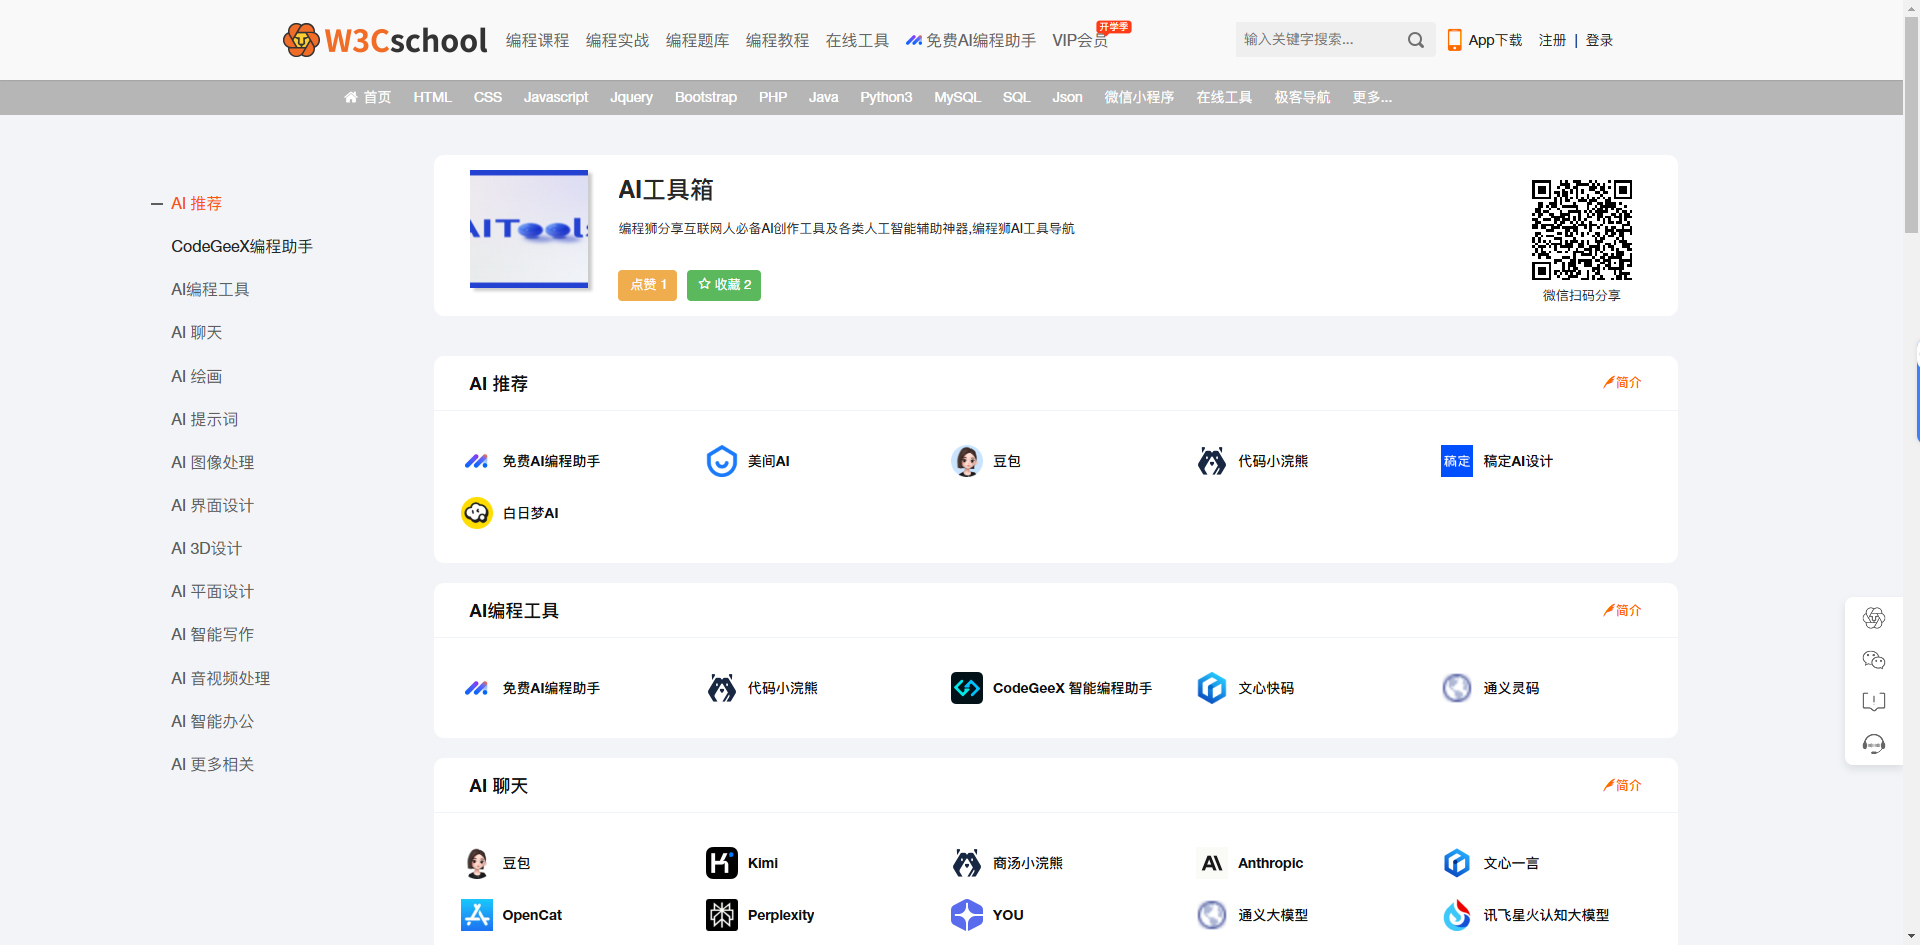Click the App download phone icon
This screenshot has height=945, width=1920.
pos(1454,40)
